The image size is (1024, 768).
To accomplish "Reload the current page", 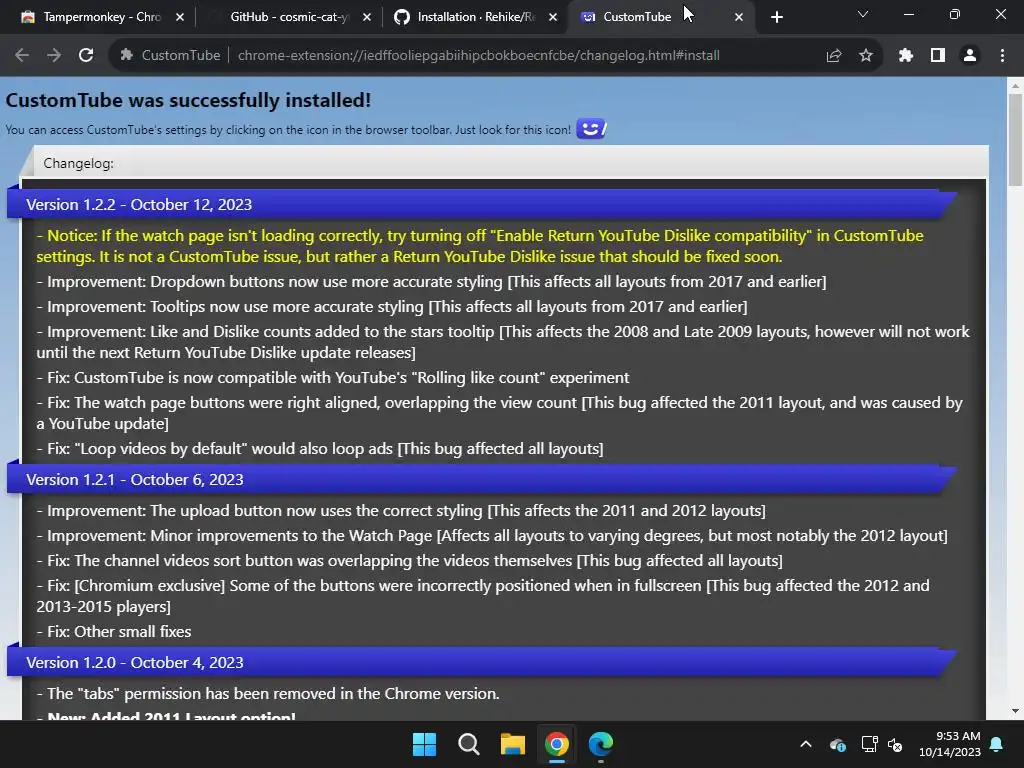I will pos(86,56).
